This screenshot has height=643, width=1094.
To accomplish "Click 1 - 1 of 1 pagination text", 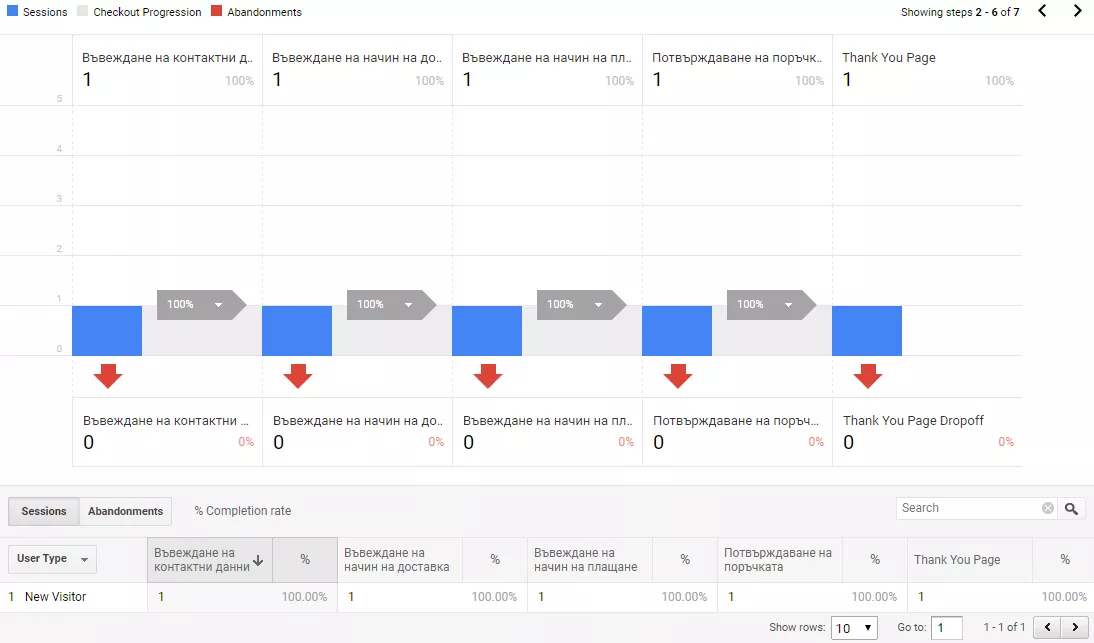I will (x=1004, y=627).
